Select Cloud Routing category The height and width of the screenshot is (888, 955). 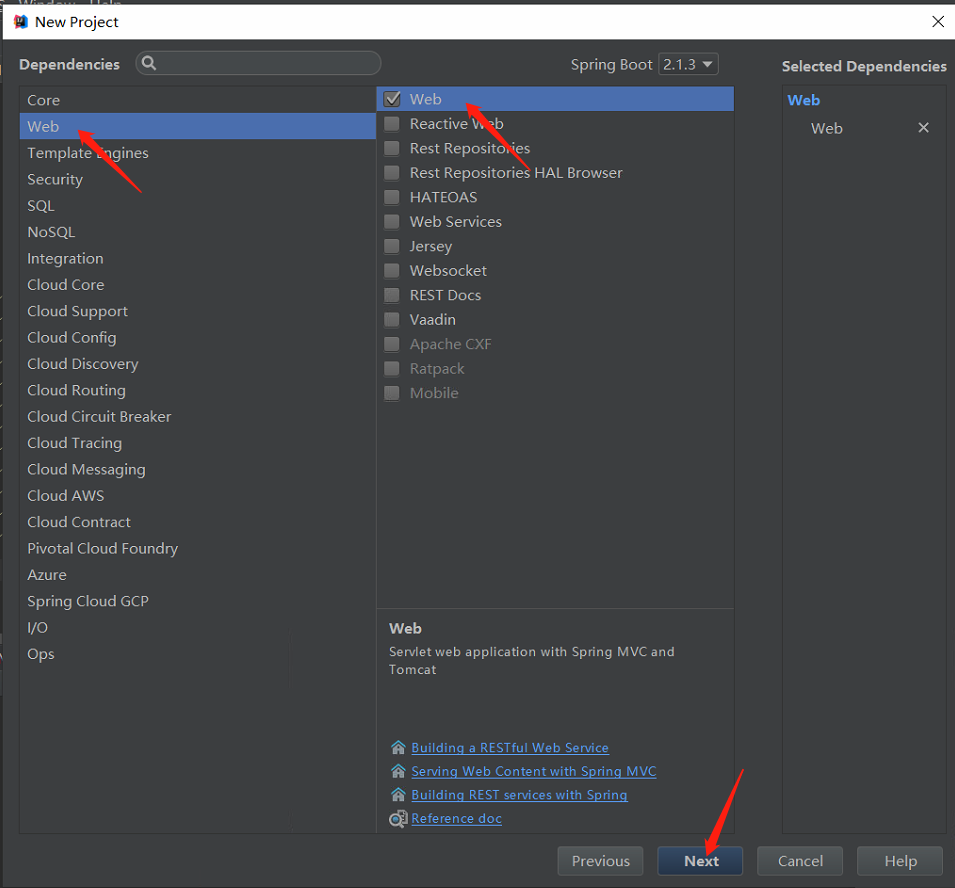coord(198,390)
